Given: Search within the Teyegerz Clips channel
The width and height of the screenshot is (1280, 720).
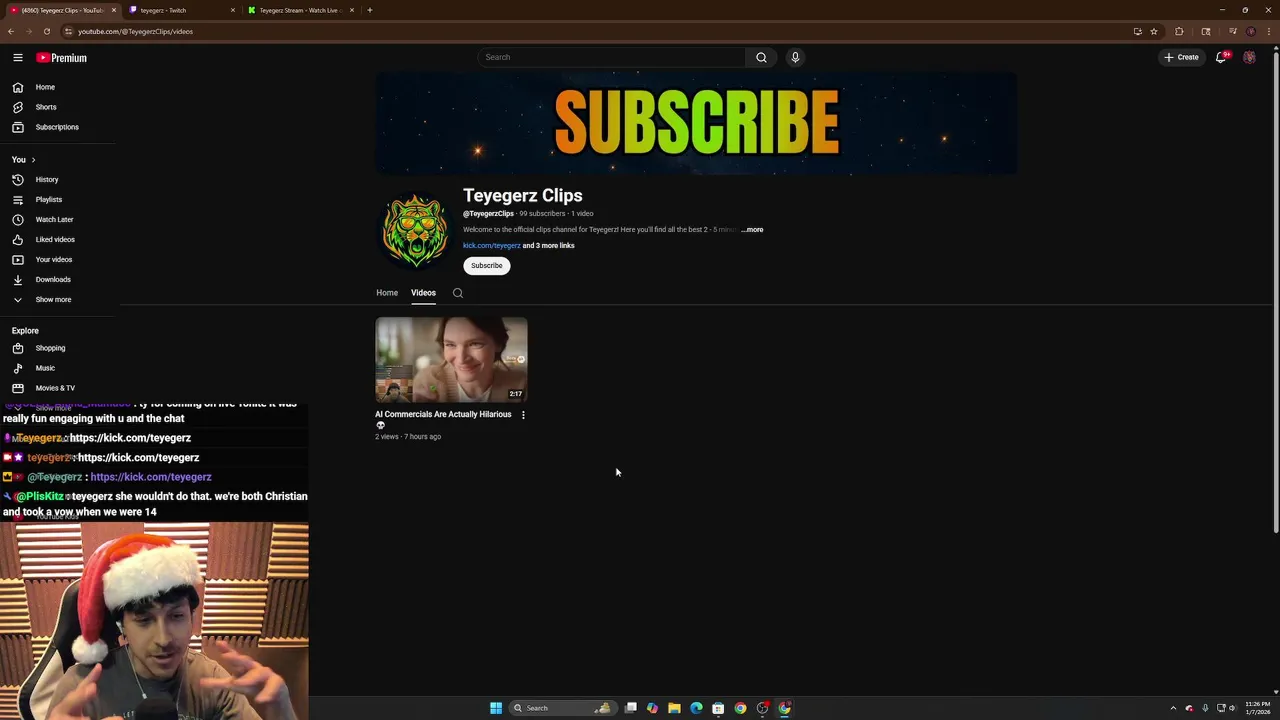Looking at the screenshot, I should point(458,293).
